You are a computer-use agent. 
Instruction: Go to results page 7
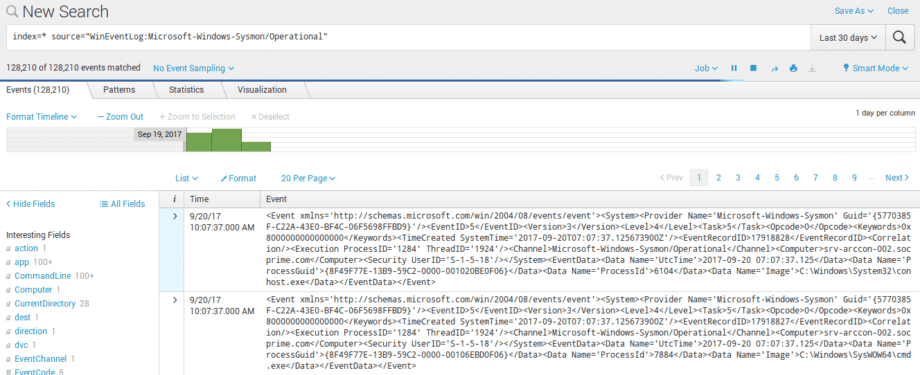[816, 178]
